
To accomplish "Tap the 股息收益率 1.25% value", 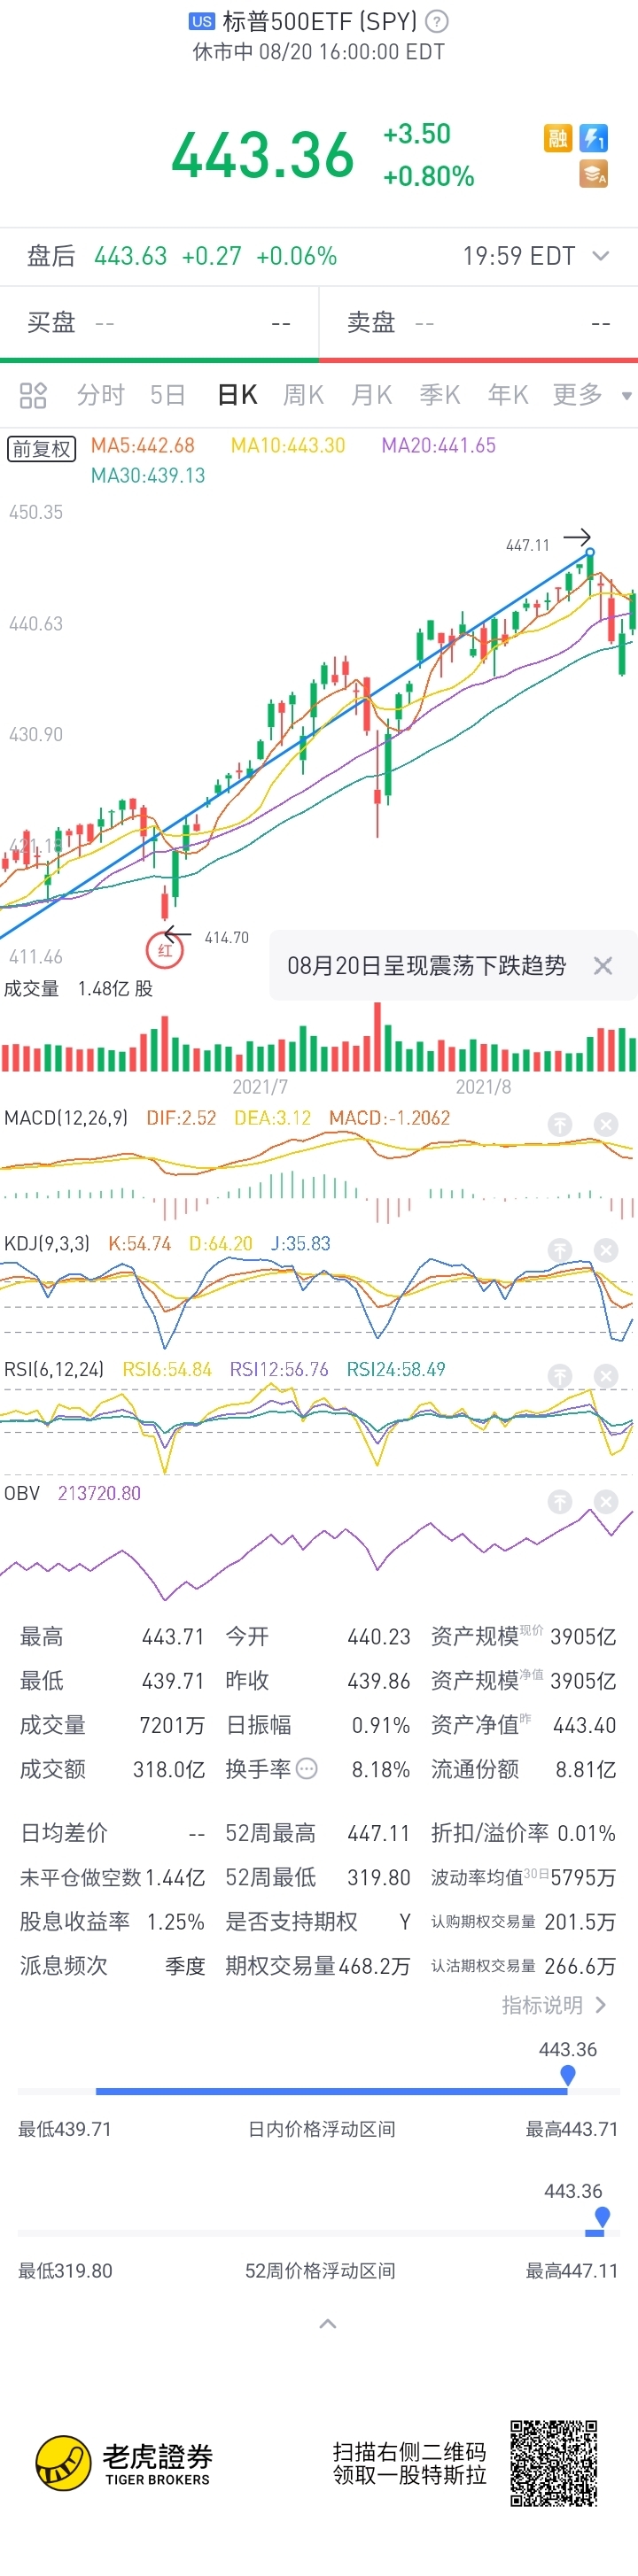I will coord(176,1921).
